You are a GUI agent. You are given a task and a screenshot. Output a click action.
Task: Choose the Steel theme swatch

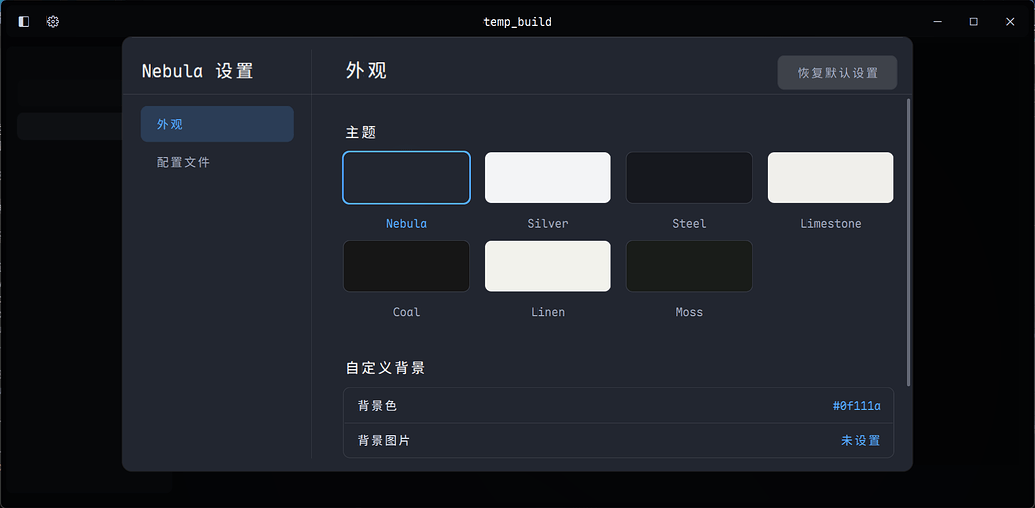(x=689, y=177)
